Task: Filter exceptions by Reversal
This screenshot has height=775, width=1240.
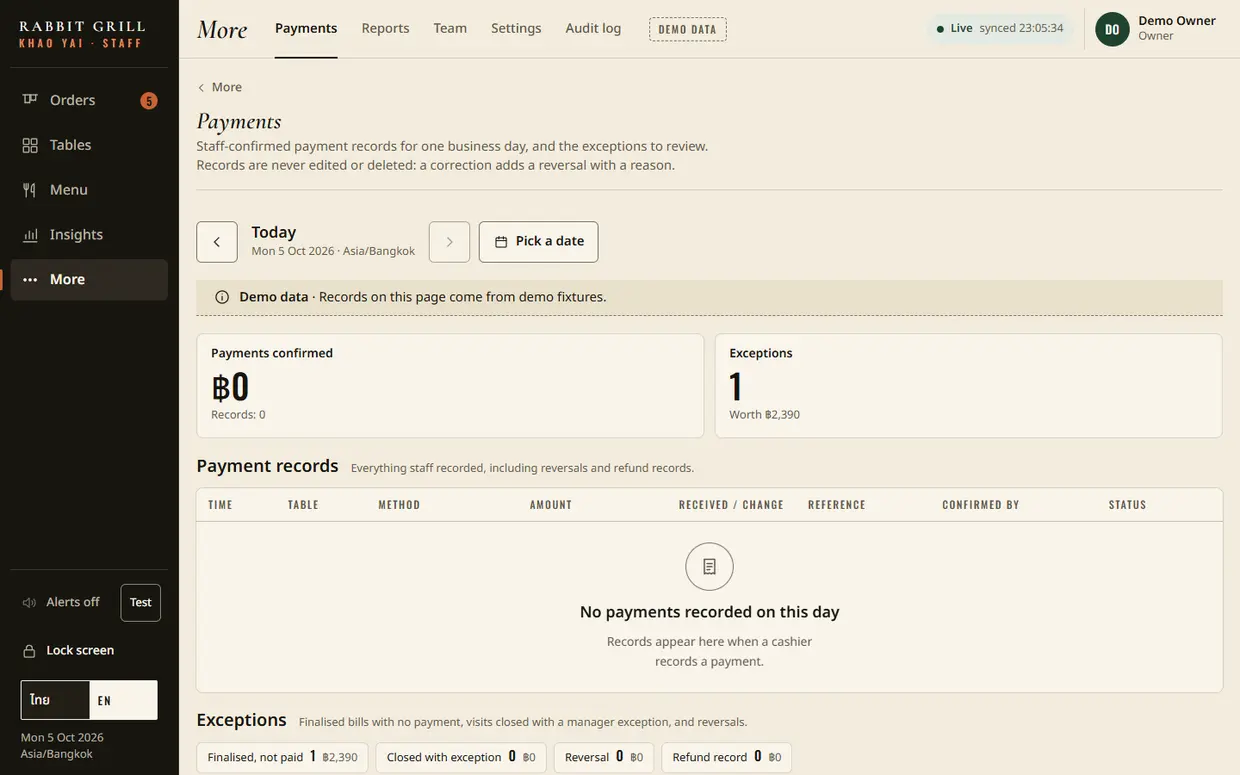Action: [x=604, y=757]
